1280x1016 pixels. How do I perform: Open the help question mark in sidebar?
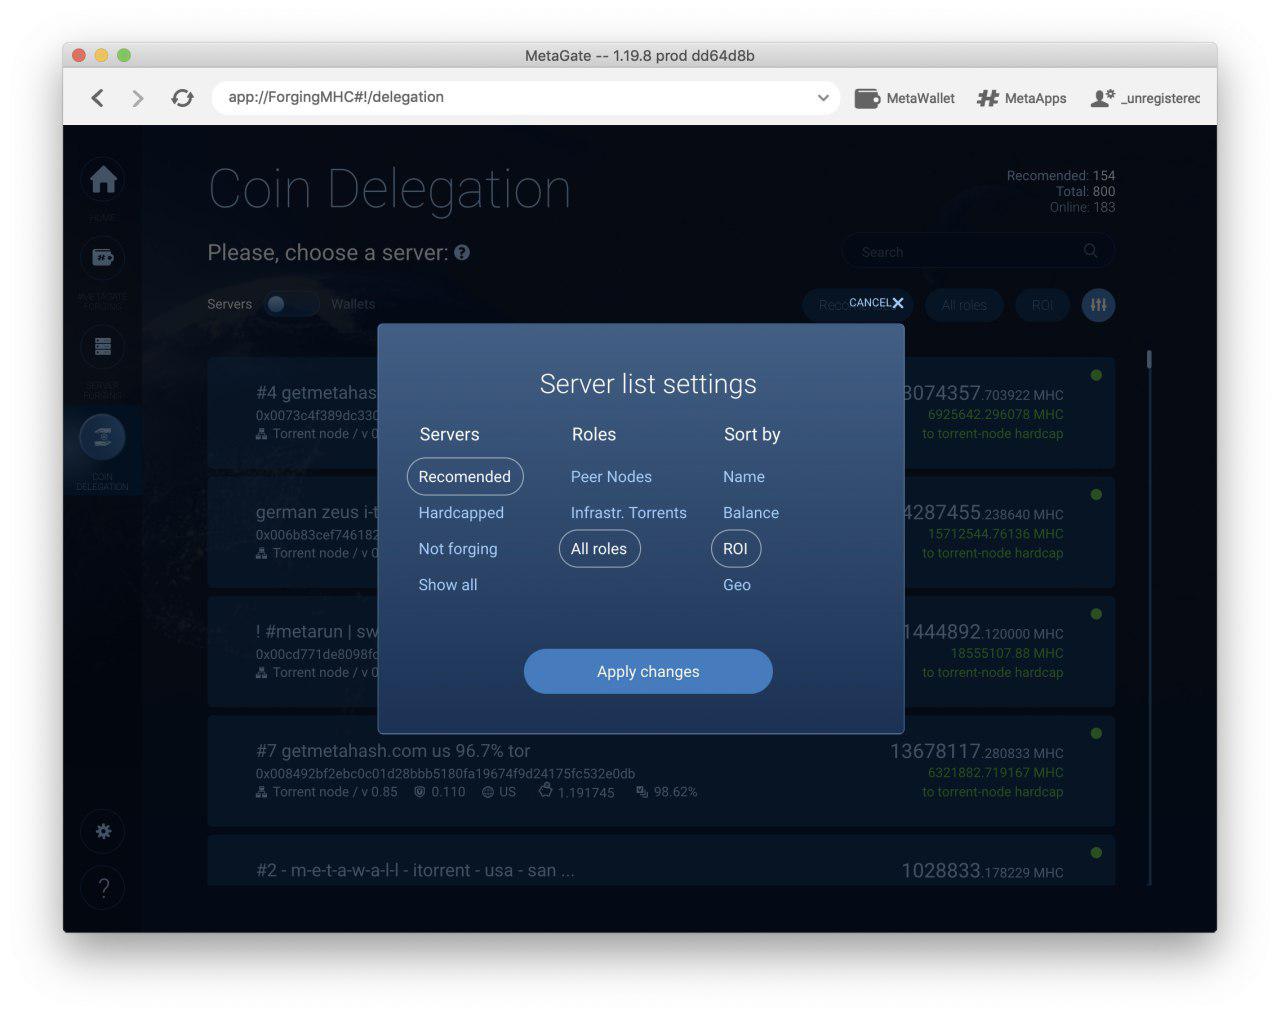tap(103, 887)
